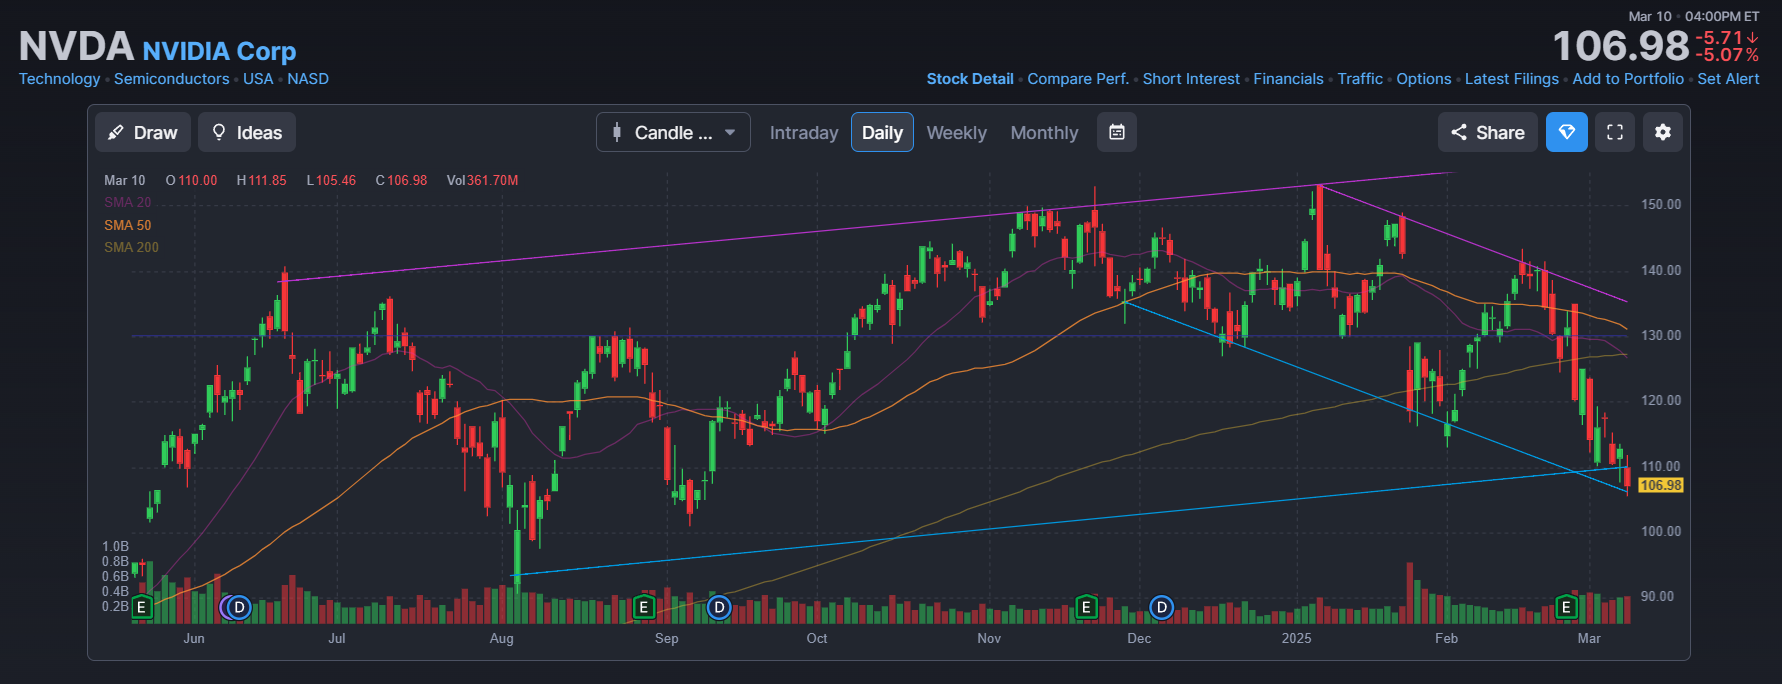Click the earnings E marker before Jun

142,607
